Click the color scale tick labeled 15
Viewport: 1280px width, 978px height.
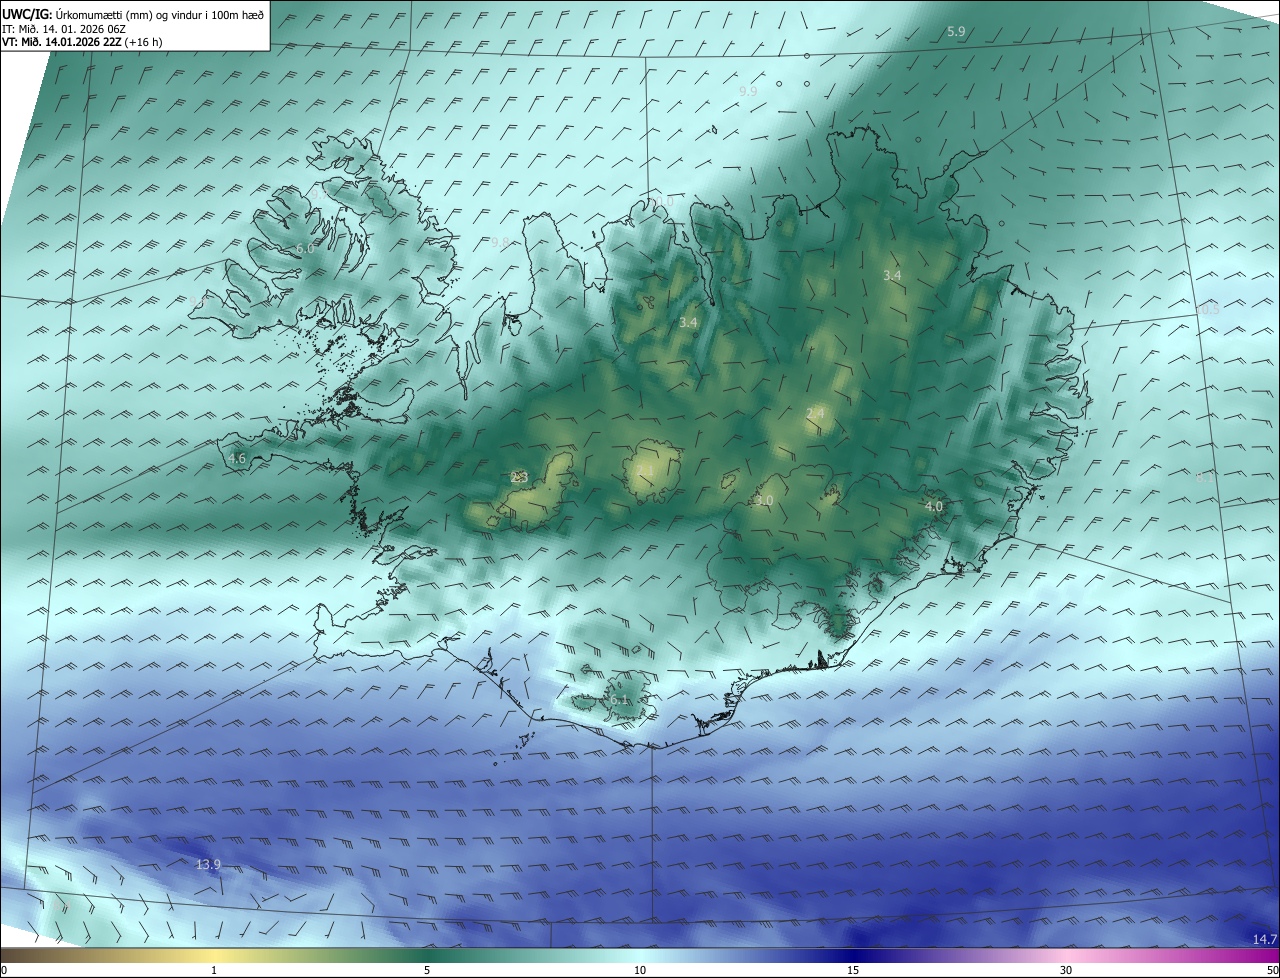853,970
